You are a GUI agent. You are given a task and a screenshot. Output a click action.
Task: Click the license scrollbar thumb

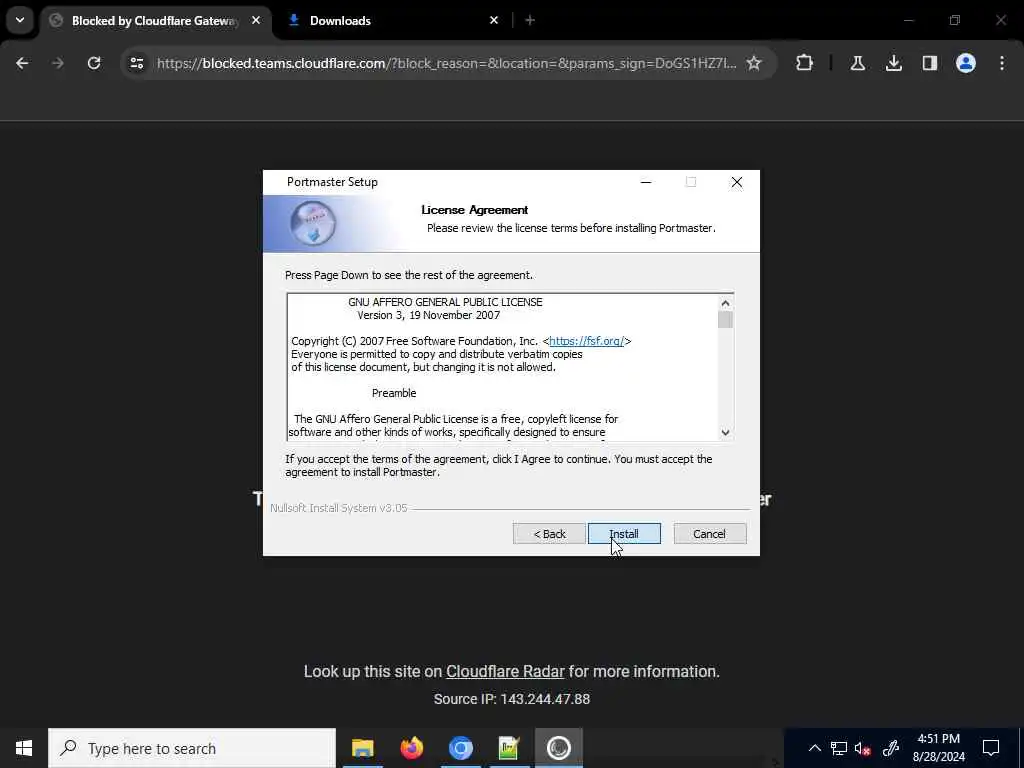[725, 320]
